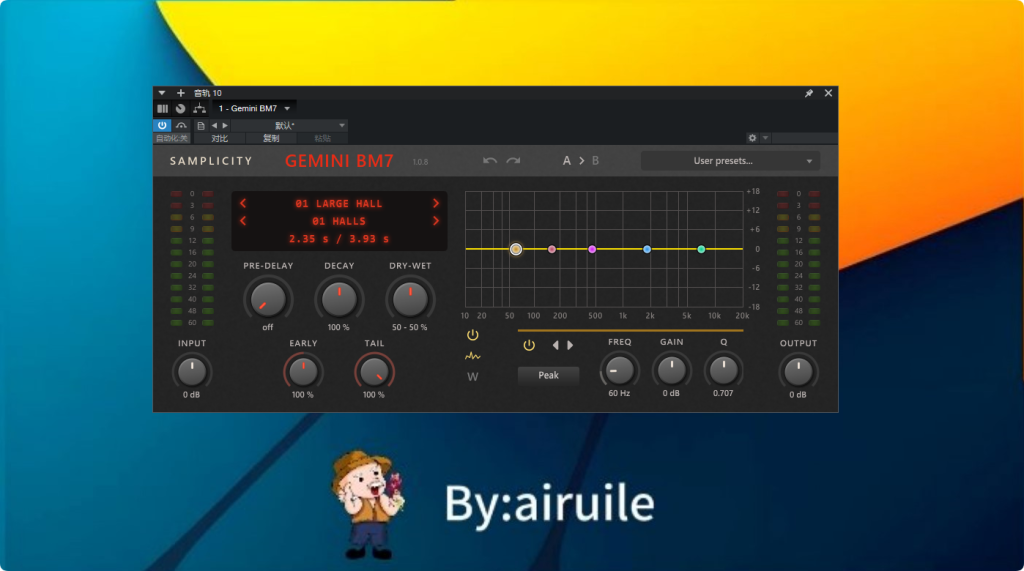Screen dimensions: 1024x571
Task: Click the round knob icon in the toolbar
Action: coord(180,108)
